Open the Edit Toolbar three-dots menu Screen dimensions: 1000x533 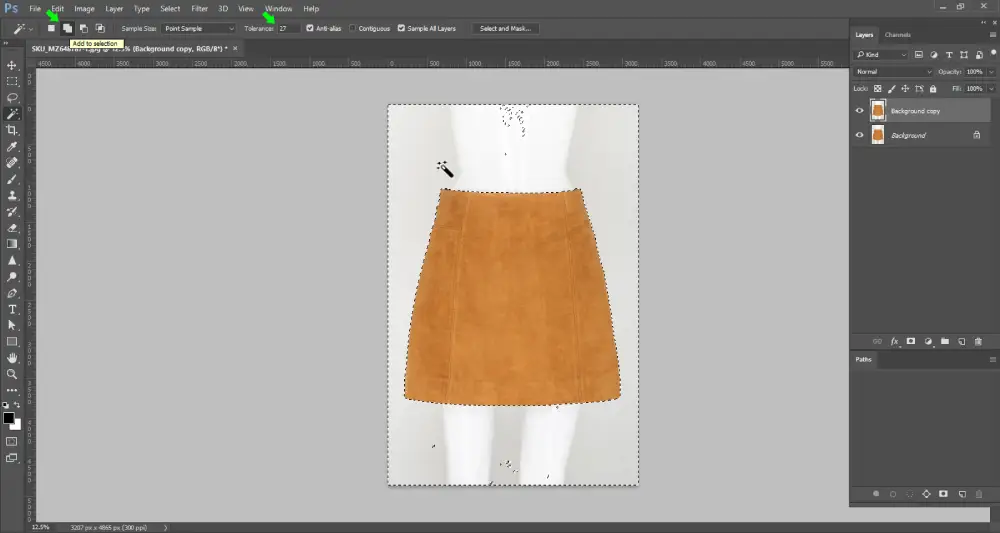coord(11,390)
